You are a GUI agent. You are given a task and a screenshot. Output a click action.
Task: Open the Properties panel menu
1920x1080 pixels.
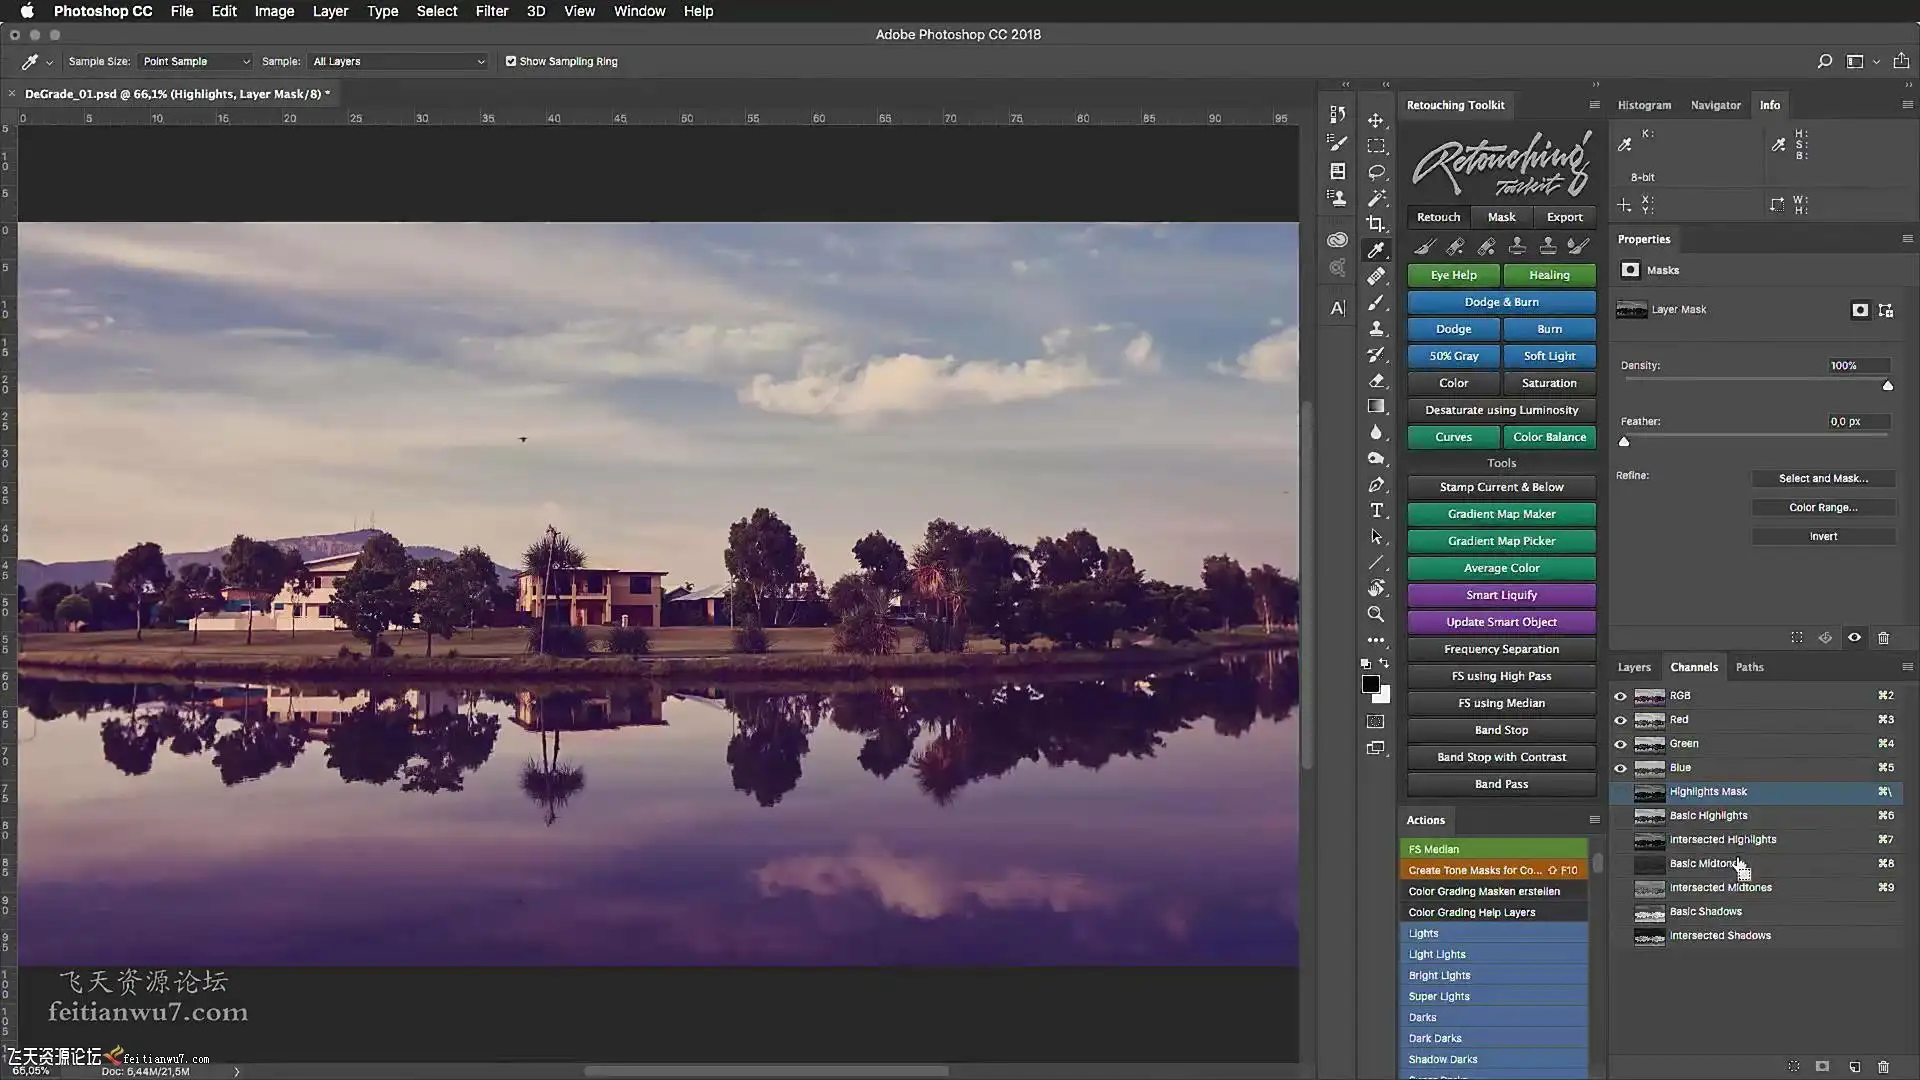(1907, 239)
